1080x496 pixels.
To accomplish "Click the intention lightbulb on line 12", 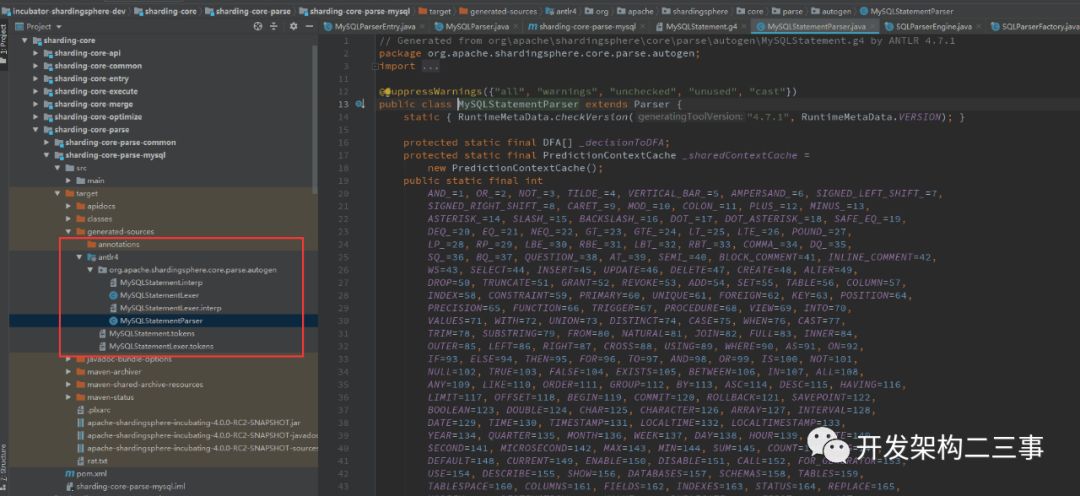I will [387, 92].
